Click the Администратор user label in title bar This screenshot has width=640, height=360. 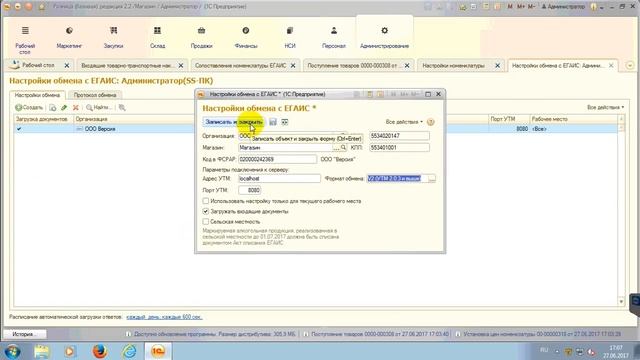pos(563,7)
